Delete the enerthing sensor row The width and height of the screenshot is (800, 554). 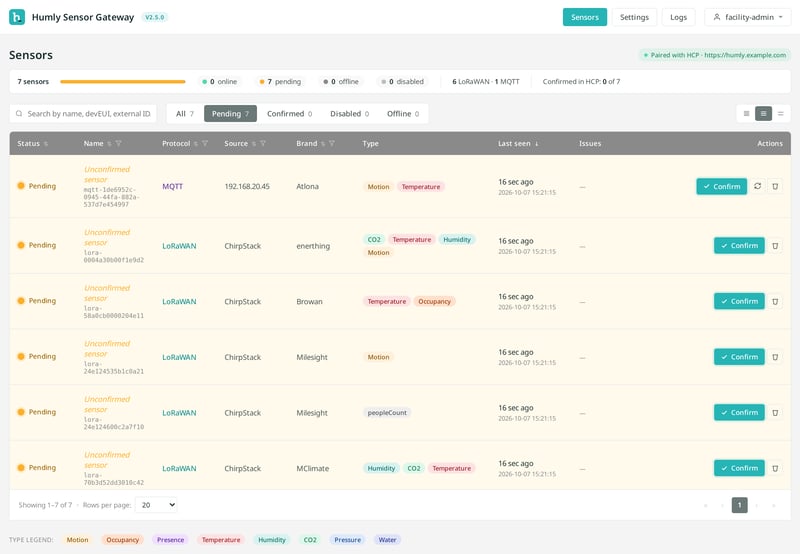[775, 245]
